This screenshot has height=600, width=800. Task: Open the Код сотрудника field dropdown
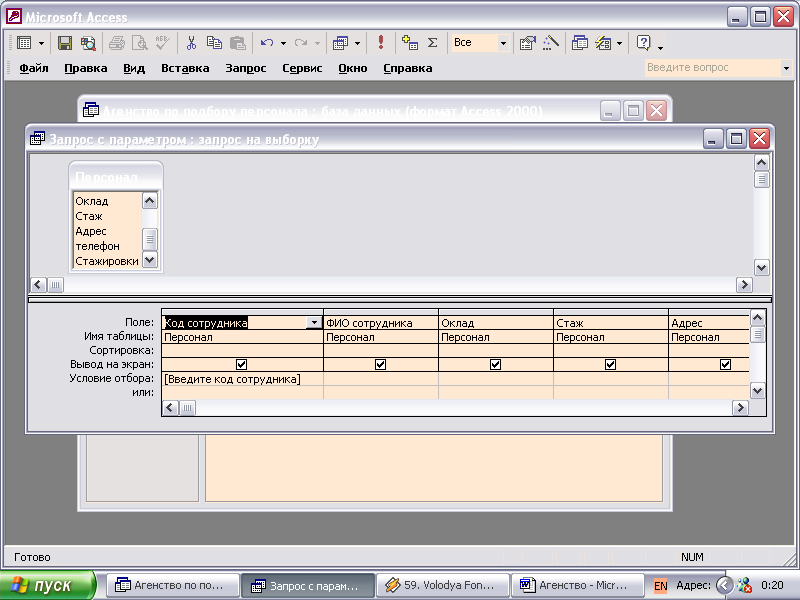click(x=314, y=323)
